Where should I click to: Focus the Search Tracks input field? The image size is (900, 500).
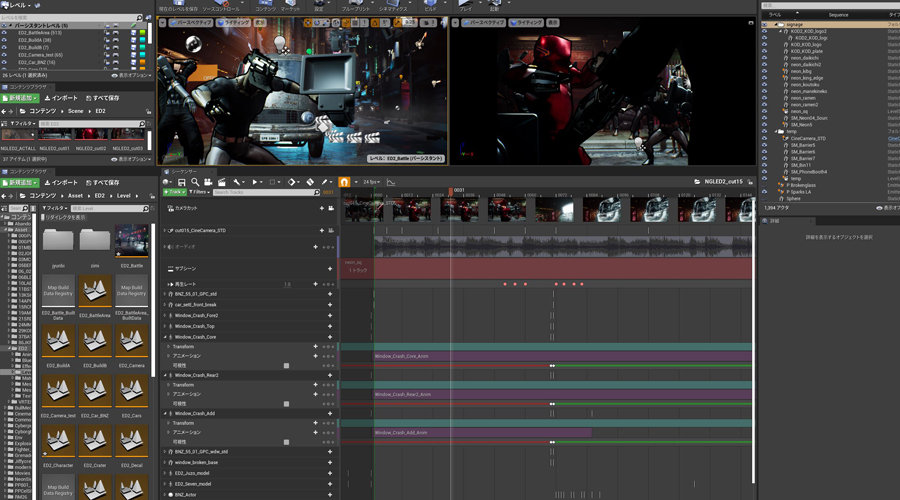[266, 192]
